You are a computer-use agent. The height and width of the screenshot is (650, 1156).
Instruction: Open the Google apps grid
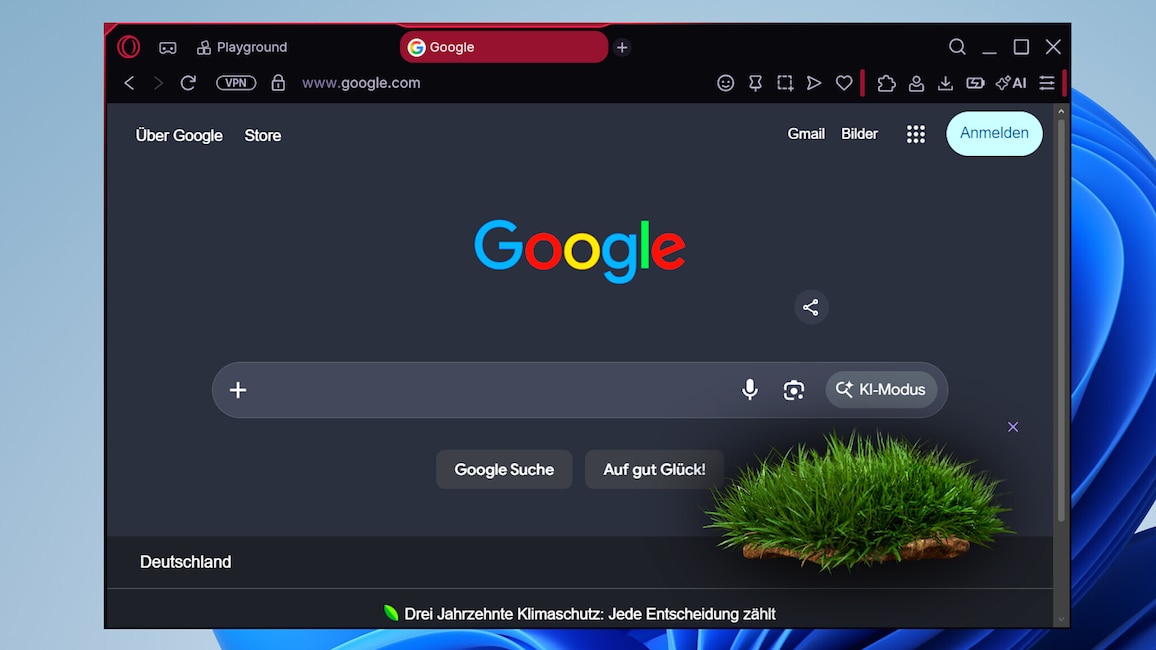click(916, 134)
